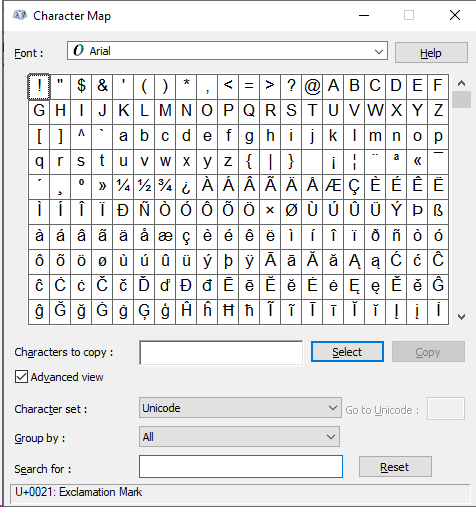Select the dollar sign character cell
This screenshot has height=507, width=476.
(81, 86)
